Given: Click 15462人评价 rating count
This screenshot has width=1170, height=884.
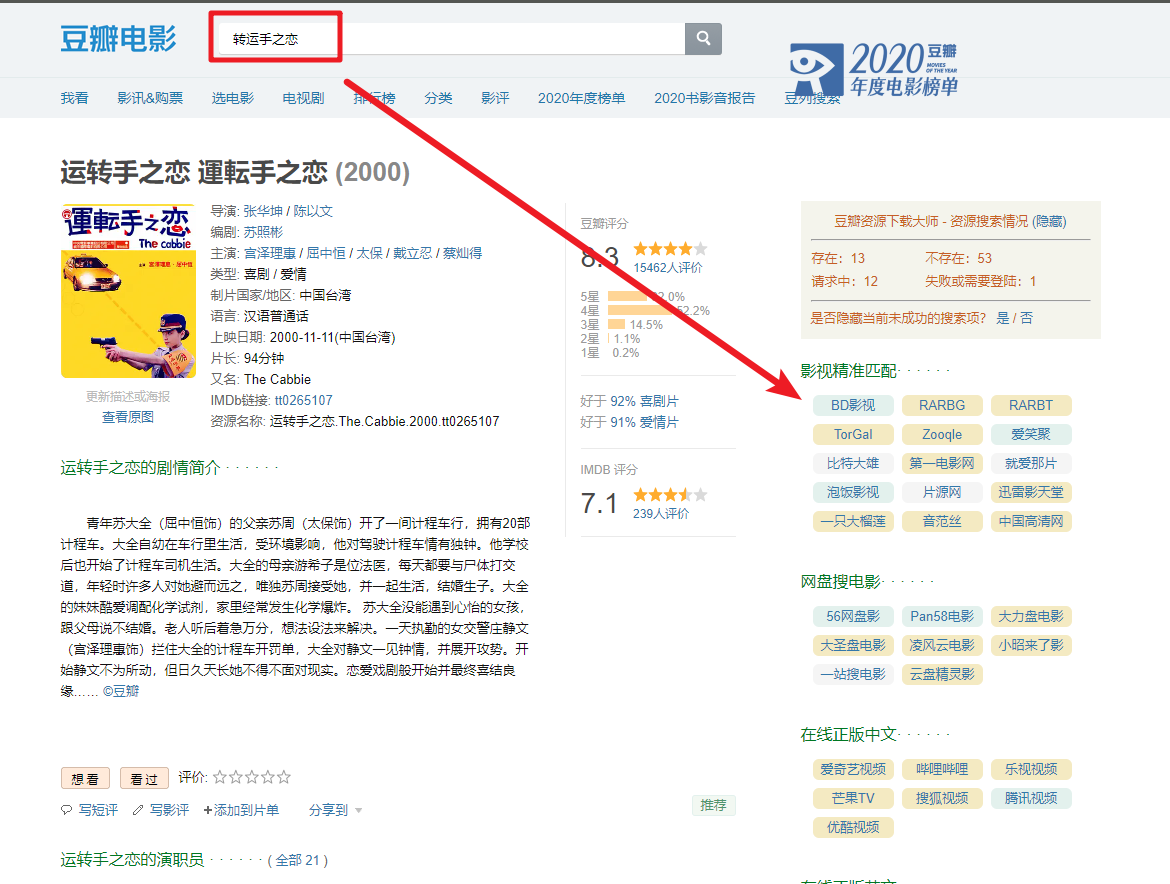Looking at the screenshot, I should (668, 268).
